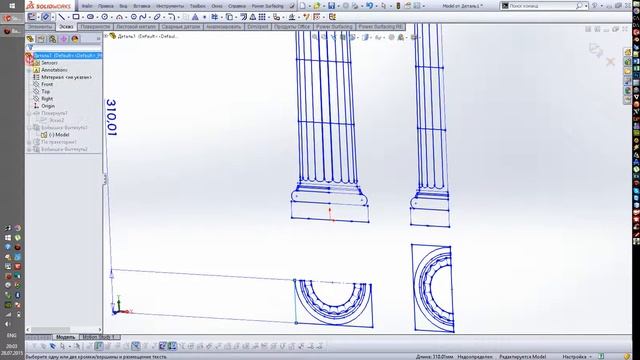Switch to the Листовой металл tab
This screenshot has height=360, width=640.
136,27
